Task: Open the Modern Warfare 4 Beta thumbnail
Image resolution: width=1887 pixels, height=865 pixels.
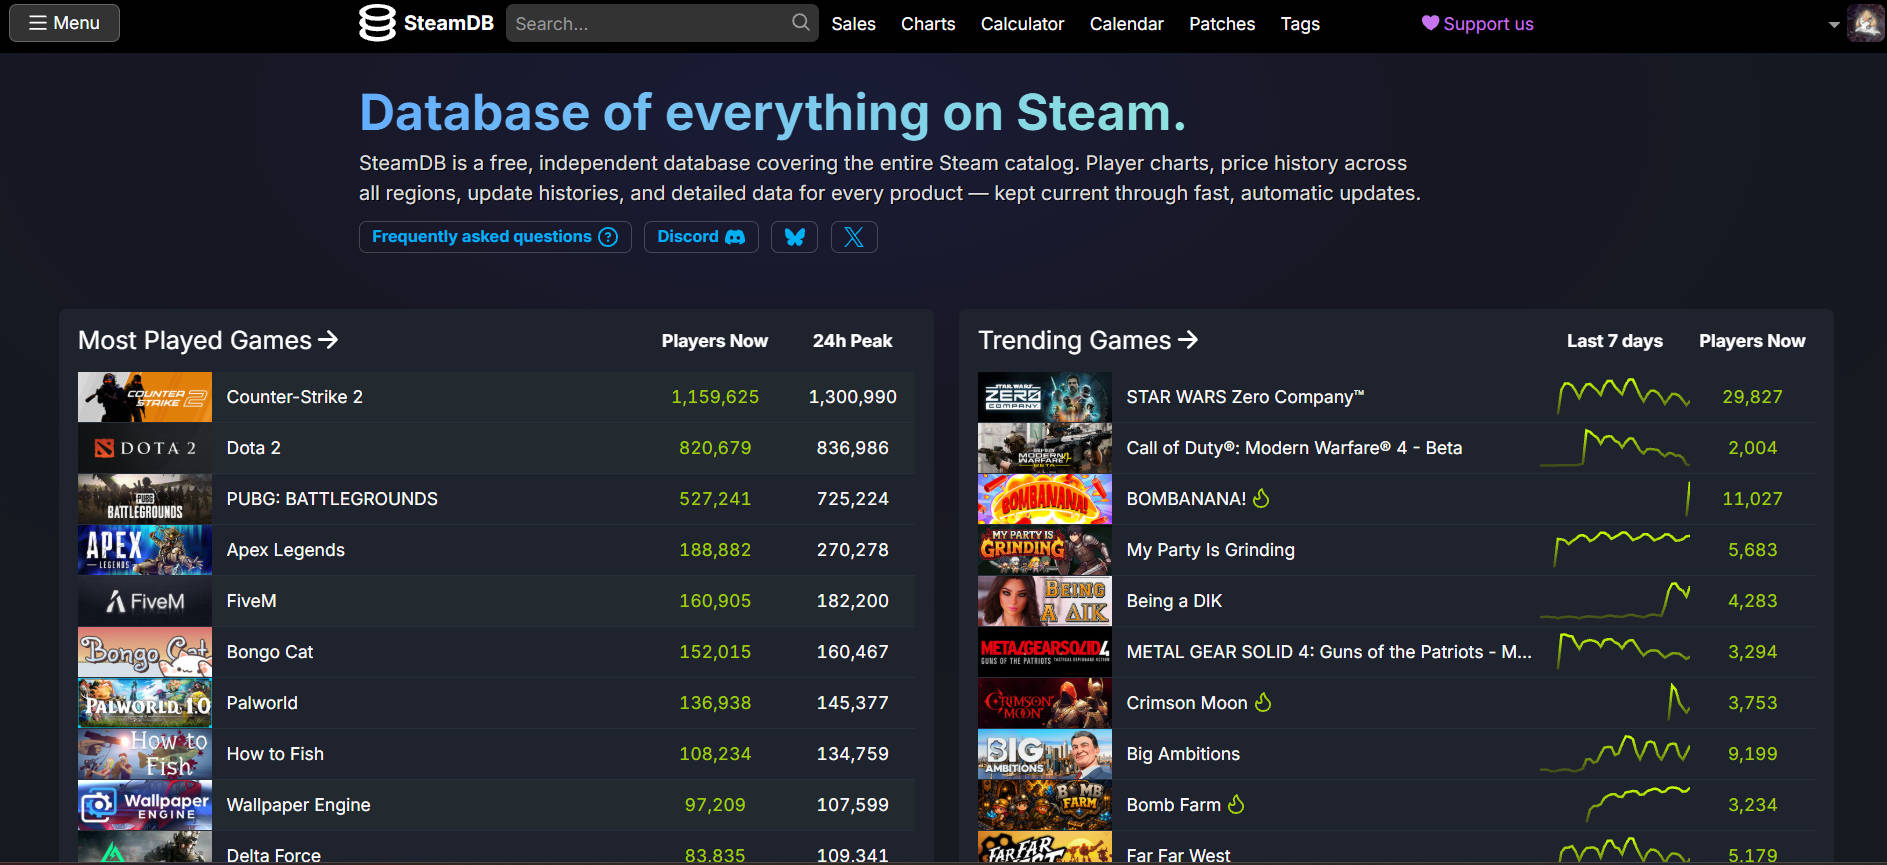Action: coord(1045,448)
